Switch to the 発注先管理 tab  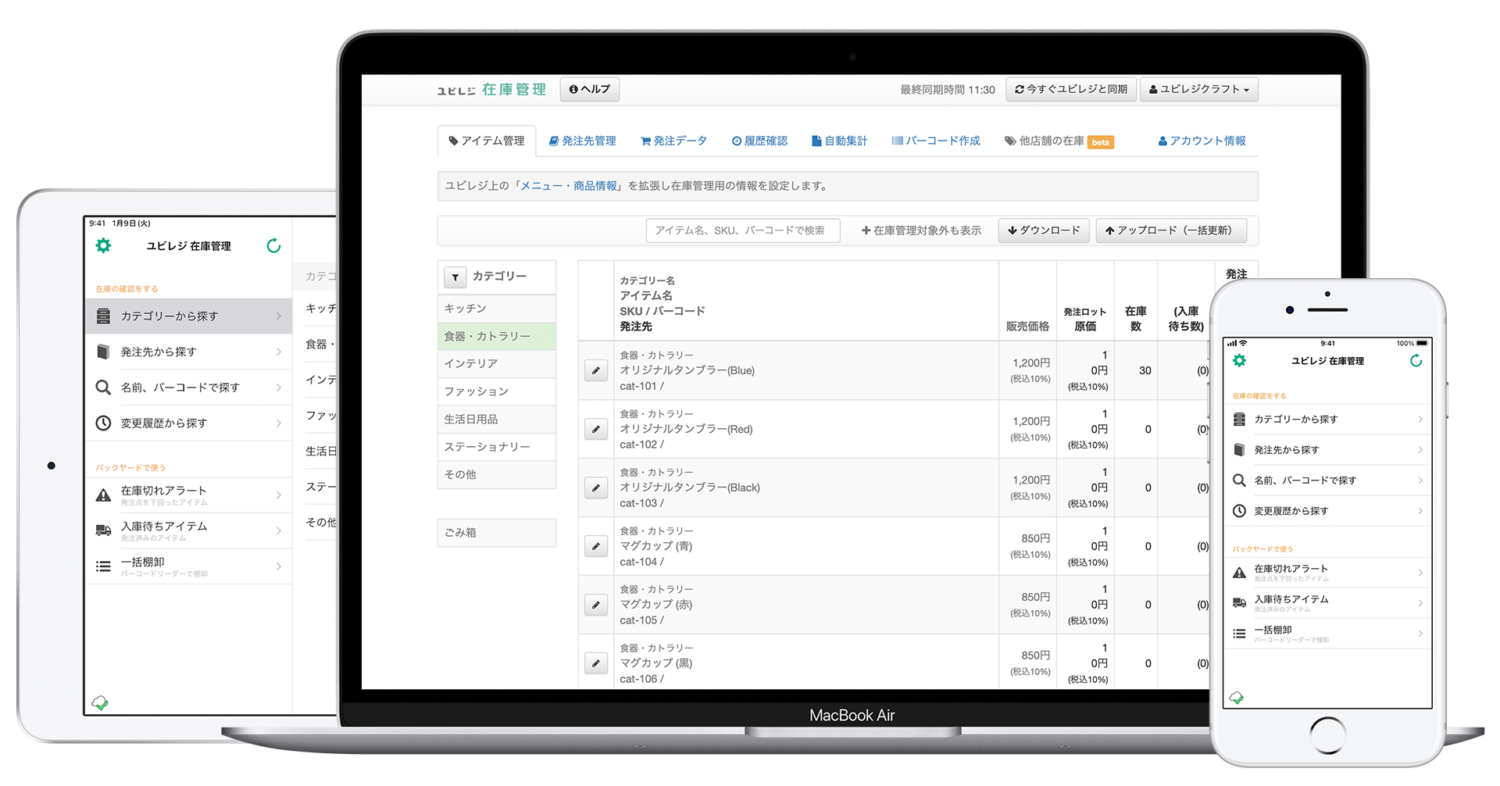point(582,141)
